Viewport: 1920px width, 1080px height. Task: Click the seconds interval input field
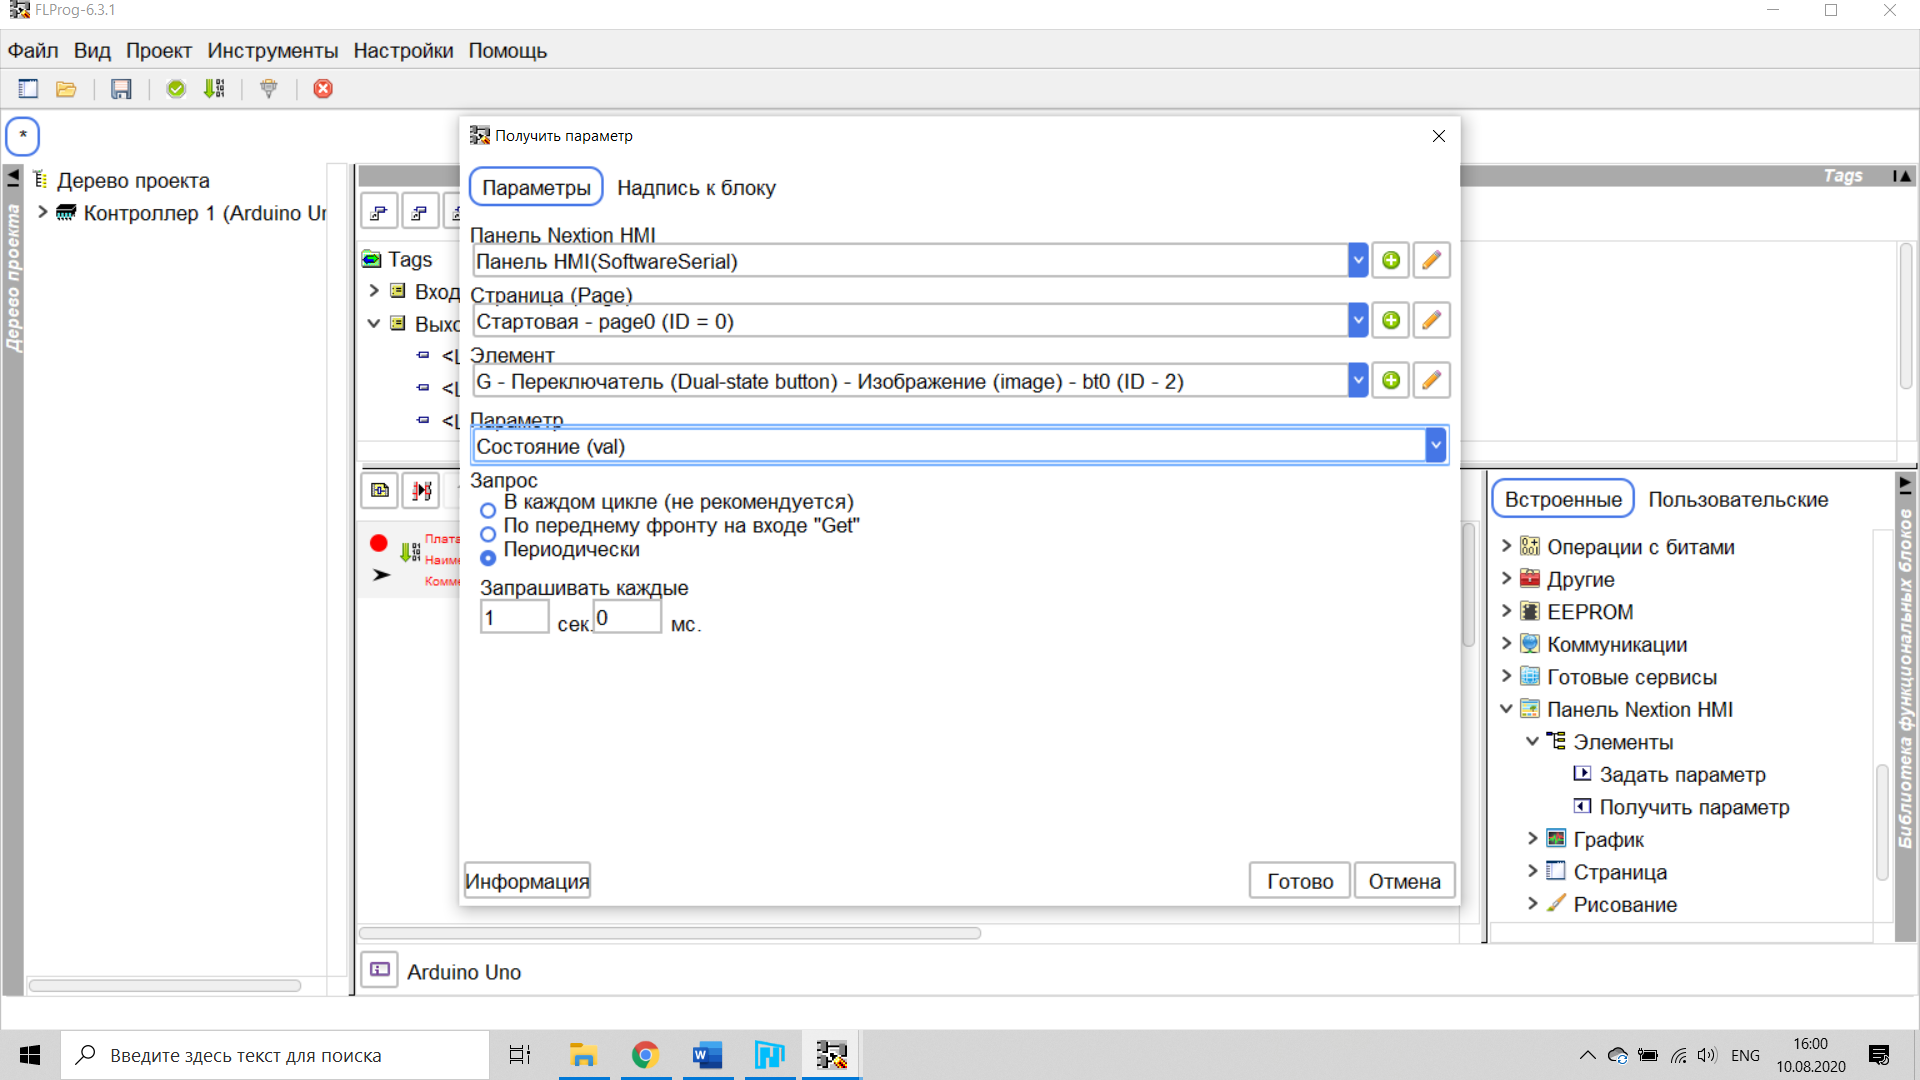[x=514, y=618]
